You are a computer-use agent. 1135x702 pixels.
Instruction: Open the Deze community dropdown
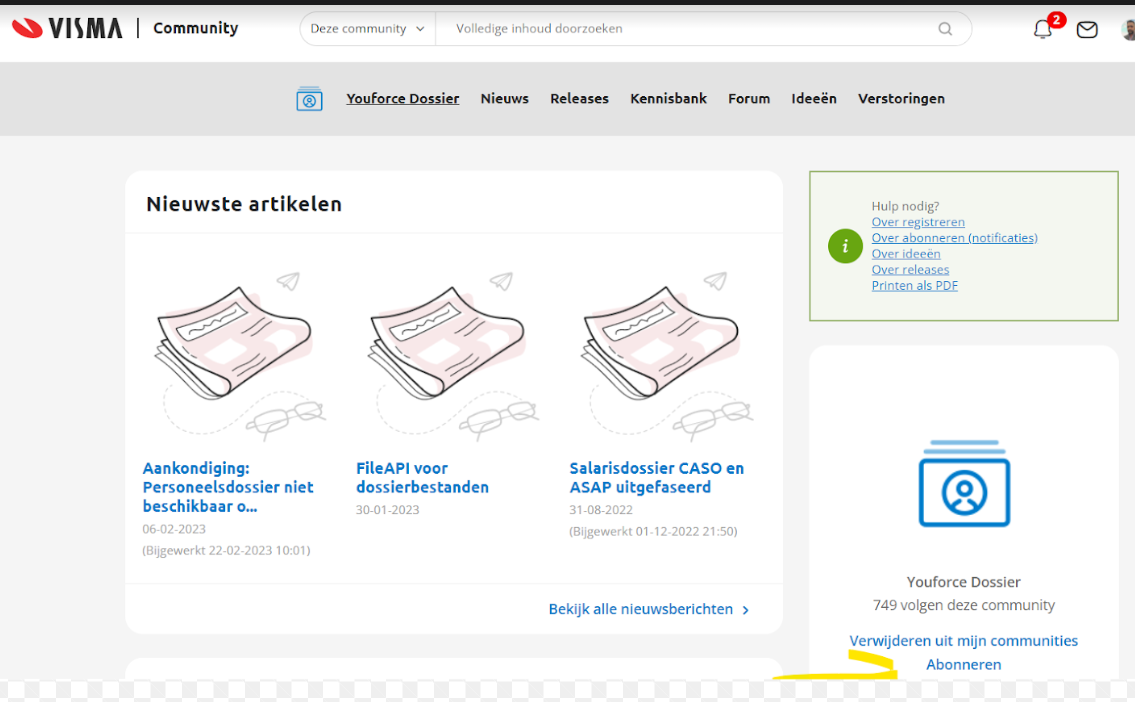[366, 29]
